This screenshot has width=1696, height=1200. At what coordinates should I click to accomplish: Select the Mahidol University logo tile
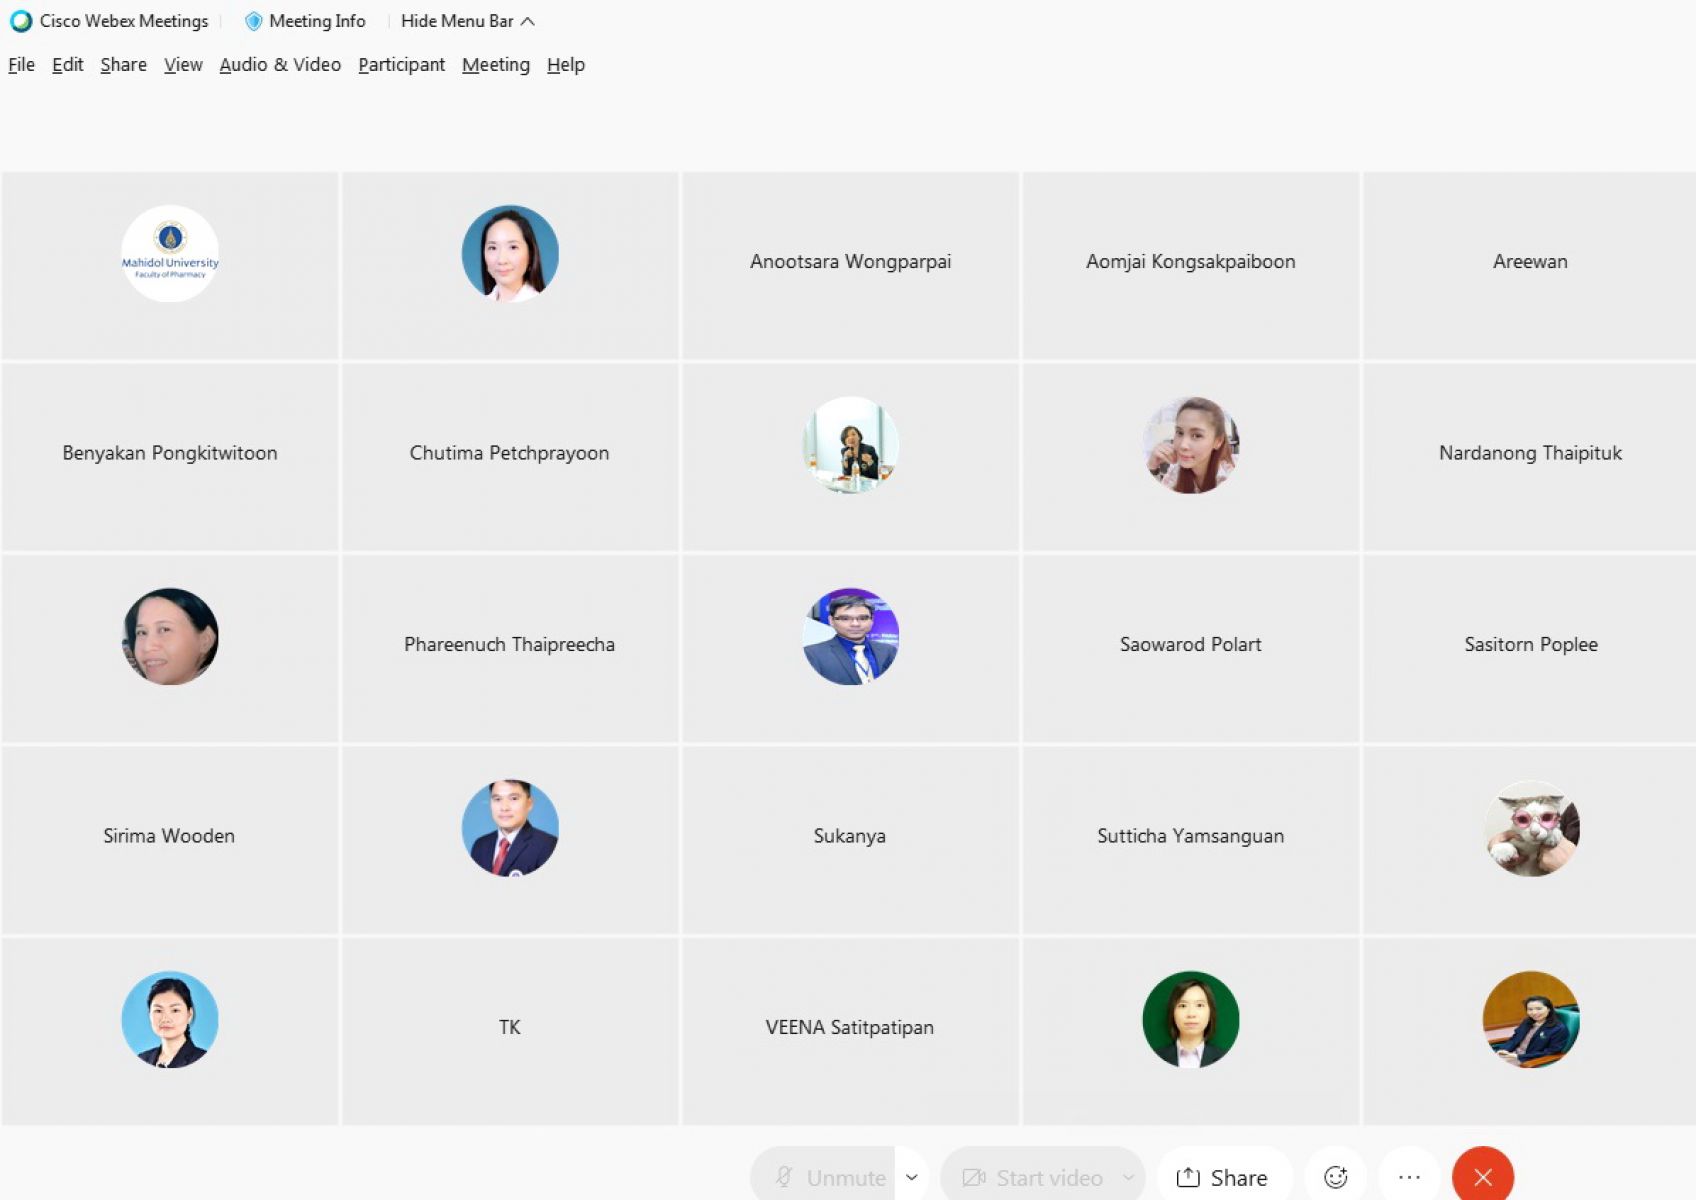click(x=170, y=265)
